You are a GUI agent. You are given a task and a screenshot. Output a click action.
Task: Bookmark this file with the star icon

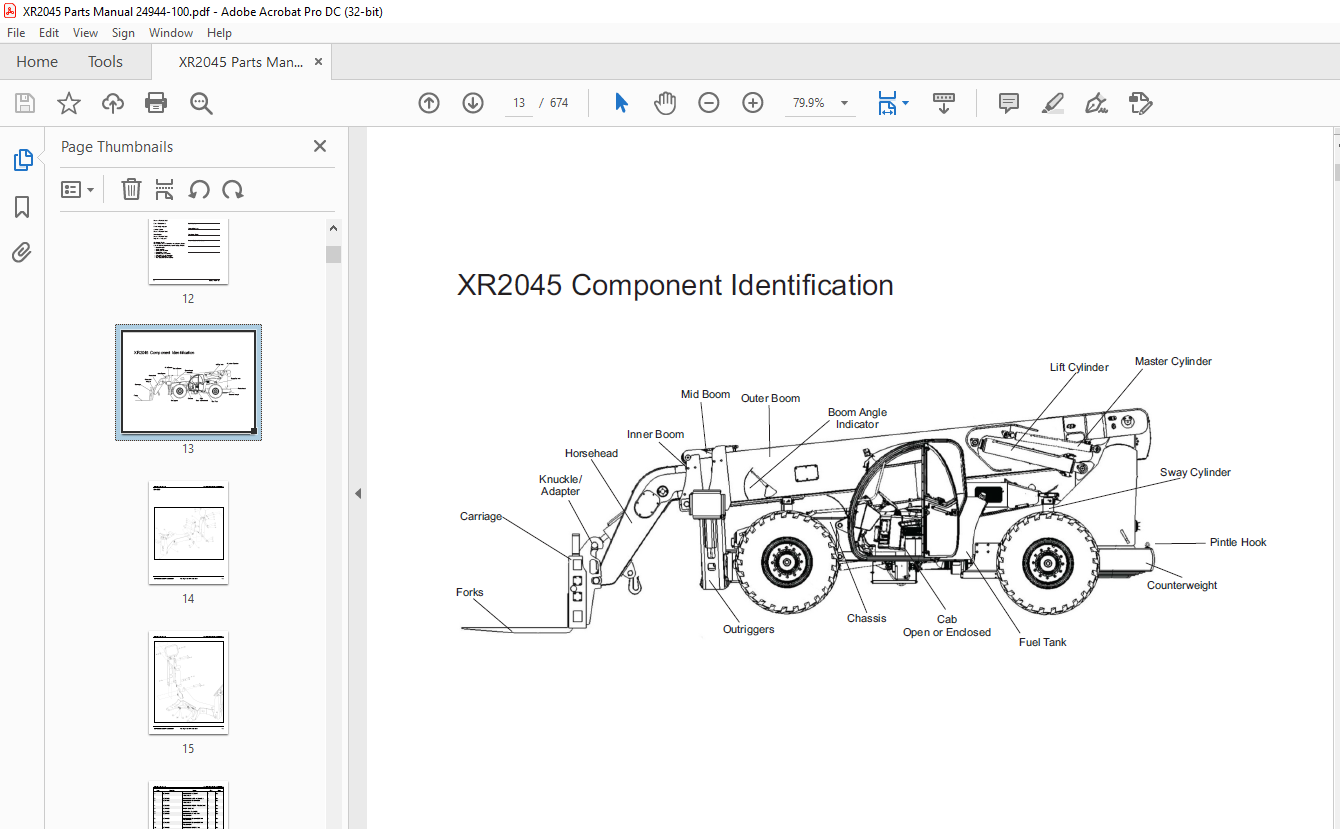[69, 103]
